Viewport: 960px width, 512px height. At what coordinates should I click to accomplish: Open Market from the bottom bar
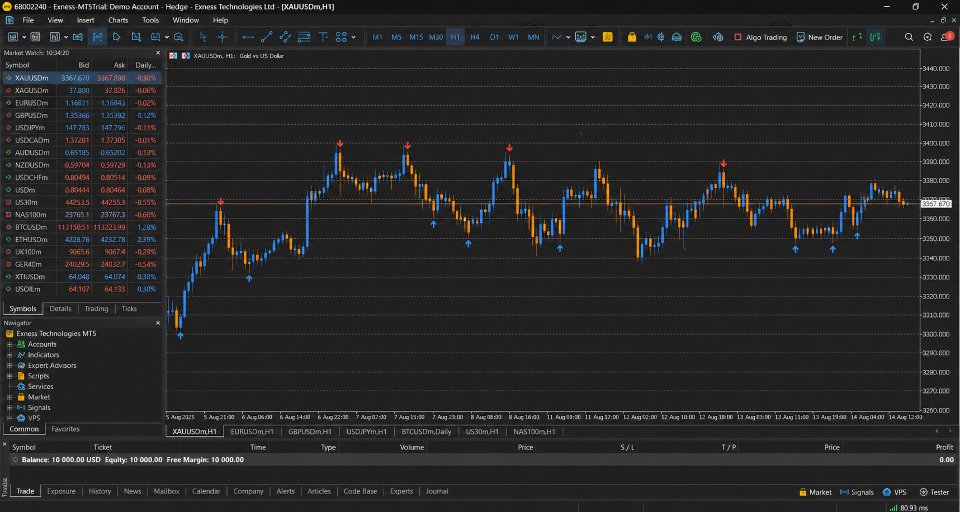(x=815, y=492)
